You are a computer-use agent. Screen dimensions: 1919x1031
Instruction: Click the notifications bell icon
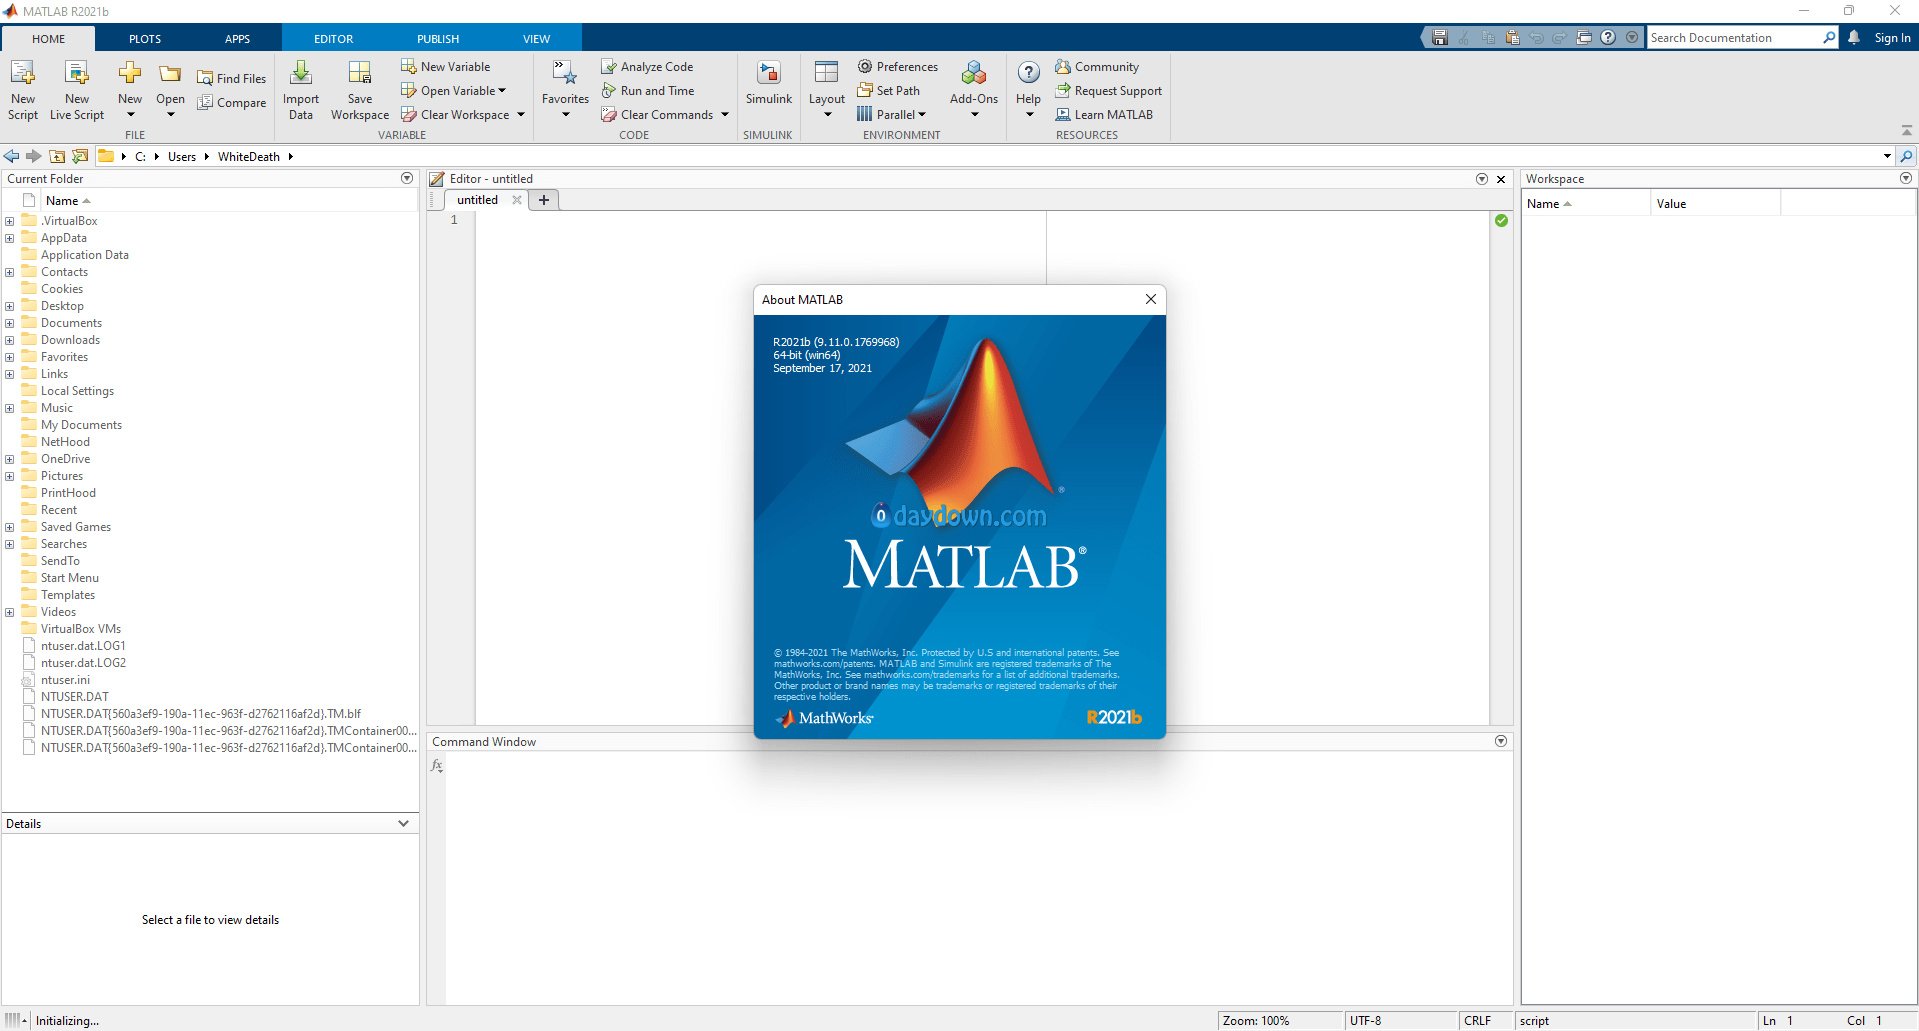pyautogui.click(x=1854, y=38)
